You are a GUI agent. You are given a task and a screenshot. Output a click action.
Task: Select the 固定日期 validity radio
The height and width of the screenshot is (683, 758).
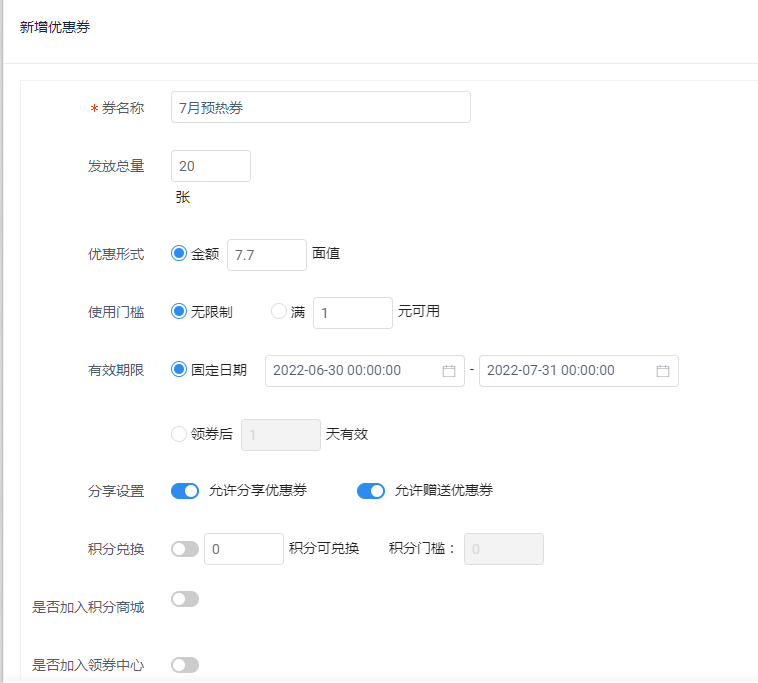point(179,370)
